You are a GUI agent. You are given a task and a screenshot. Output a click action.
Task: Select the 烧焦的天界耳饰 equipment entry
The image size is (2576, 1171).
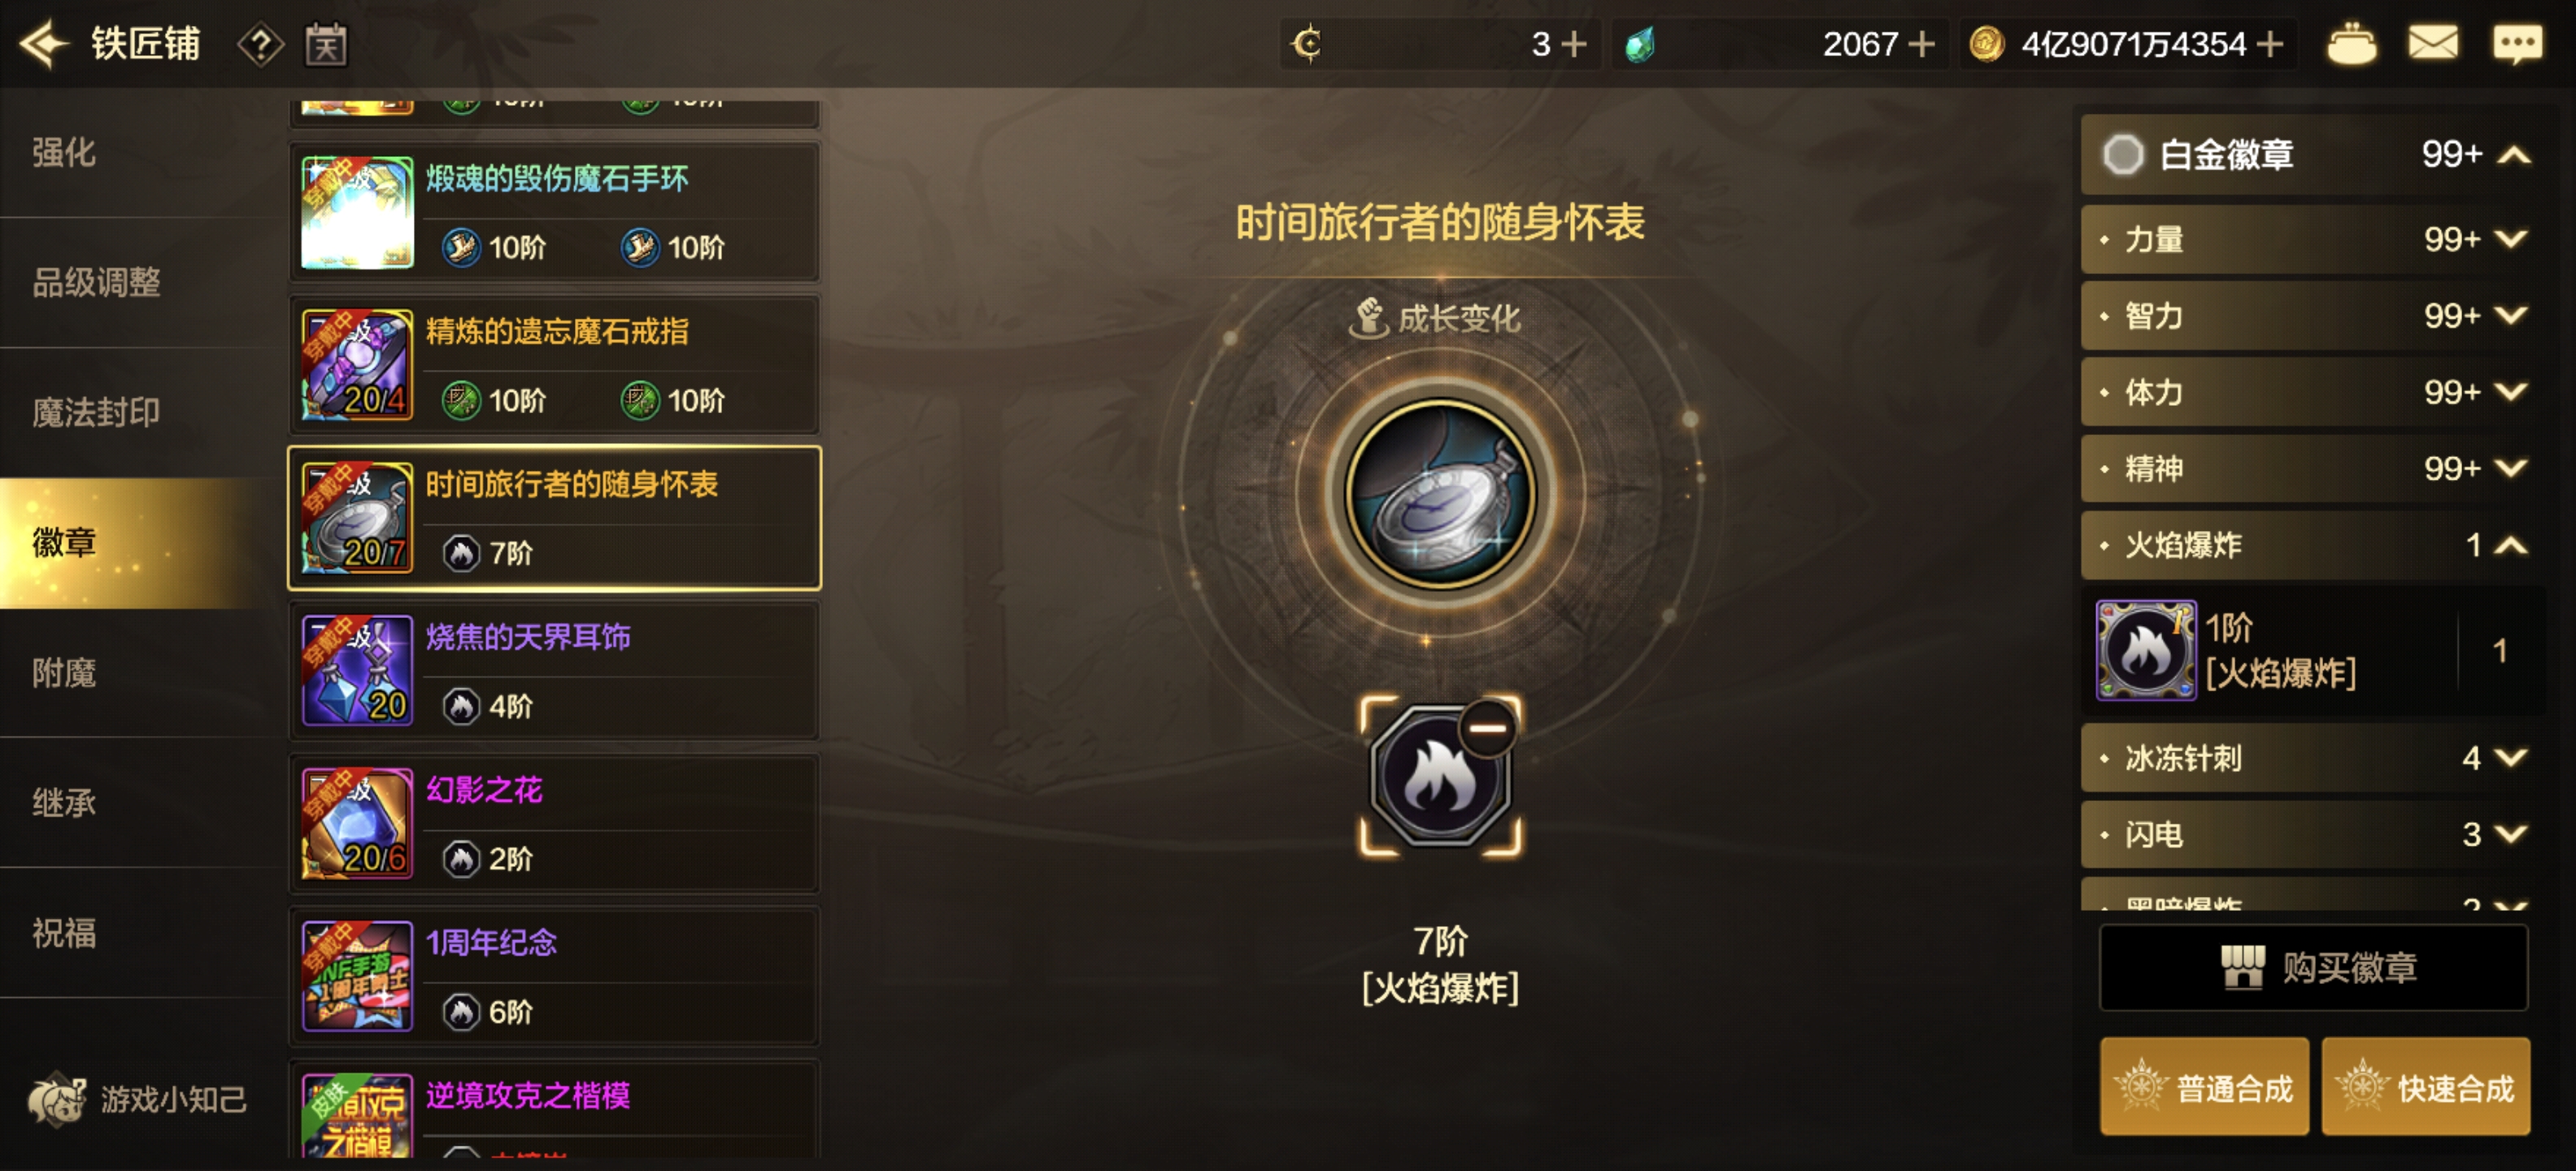(555, 670)
